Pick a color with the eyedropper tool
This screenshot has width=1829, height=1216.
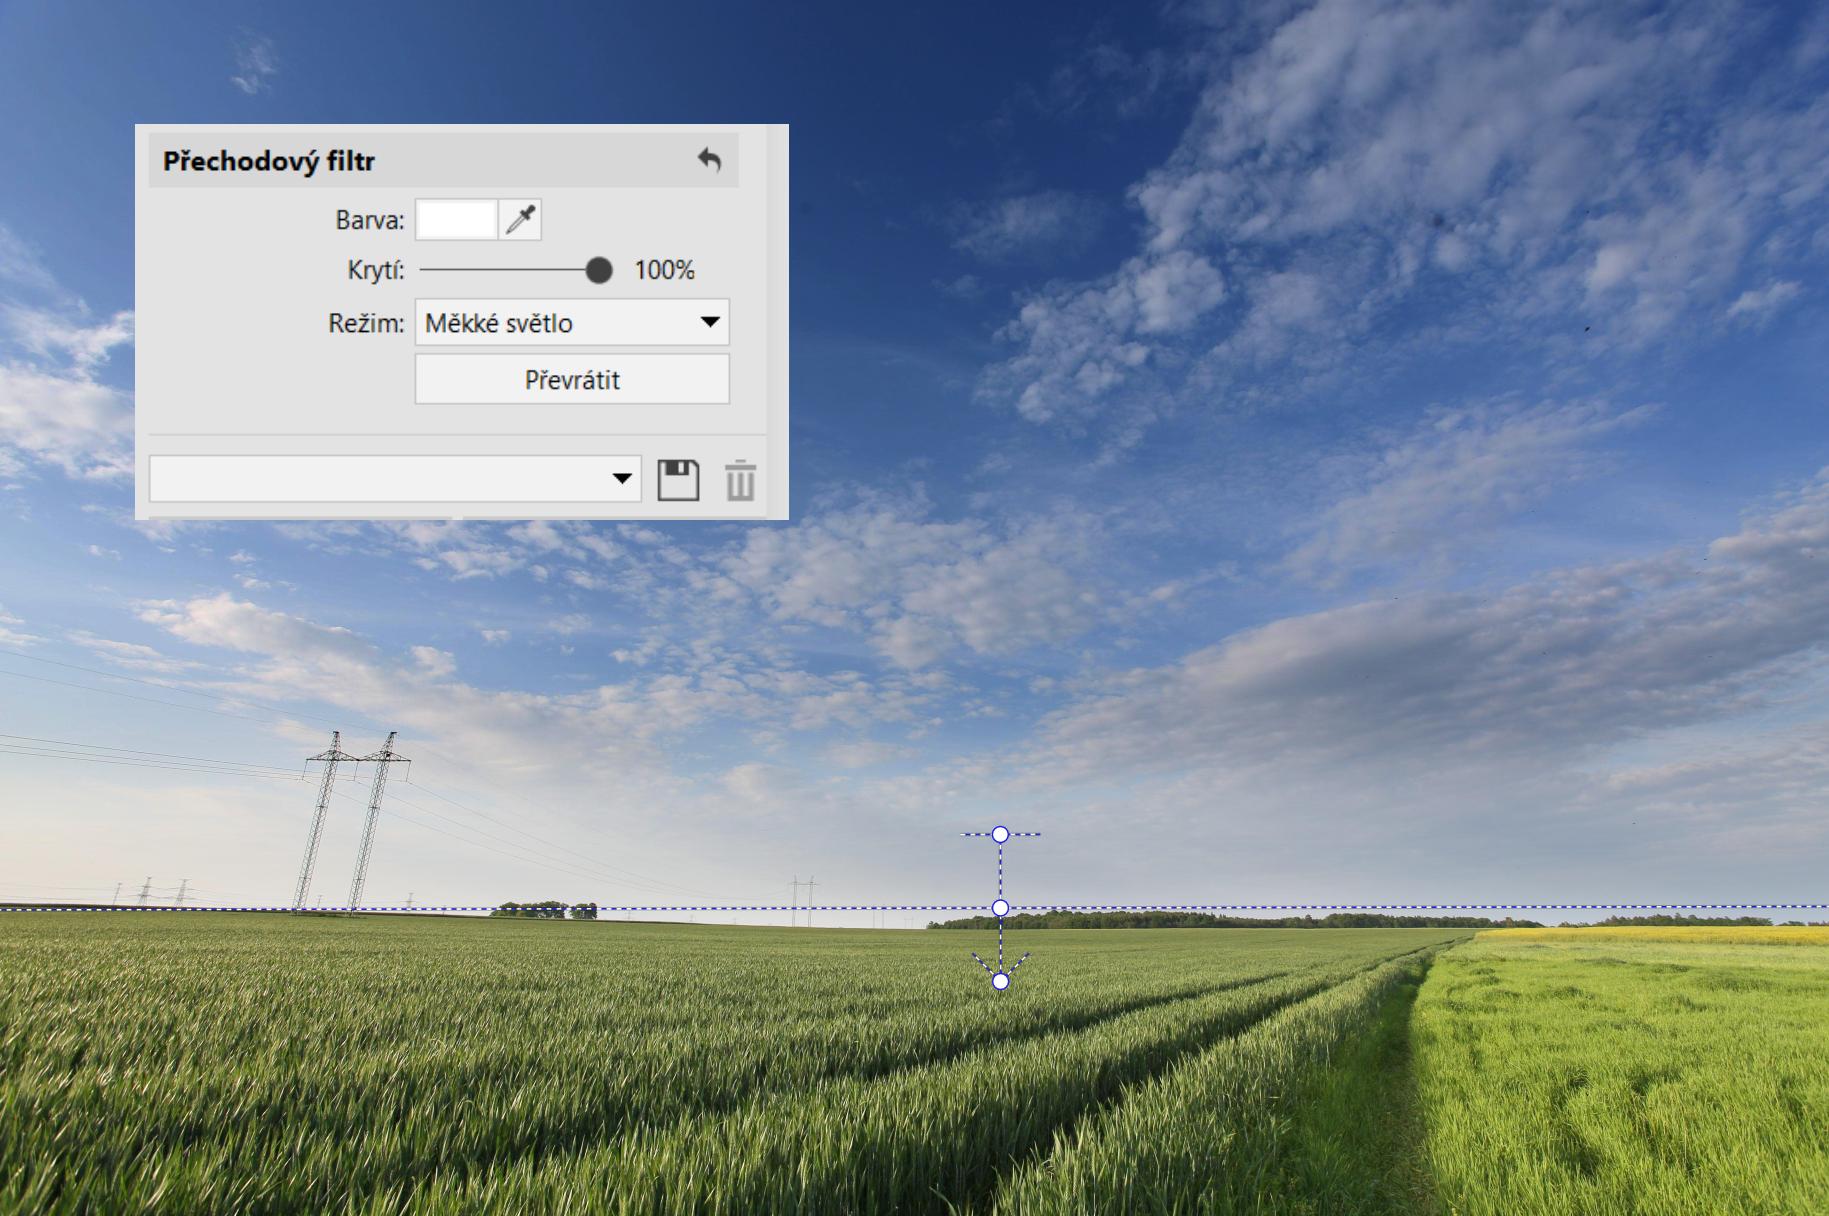tap(521, 219)
